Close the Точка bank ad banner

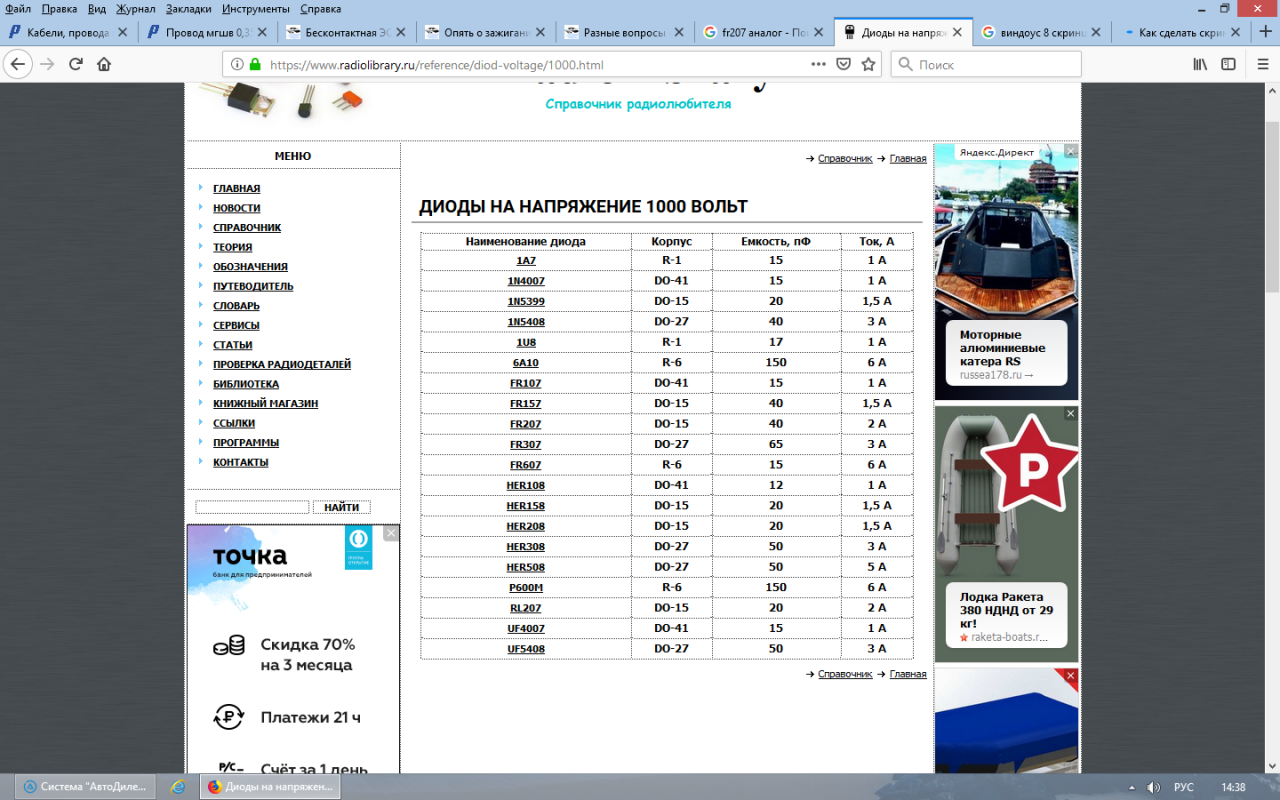[390, 534]
